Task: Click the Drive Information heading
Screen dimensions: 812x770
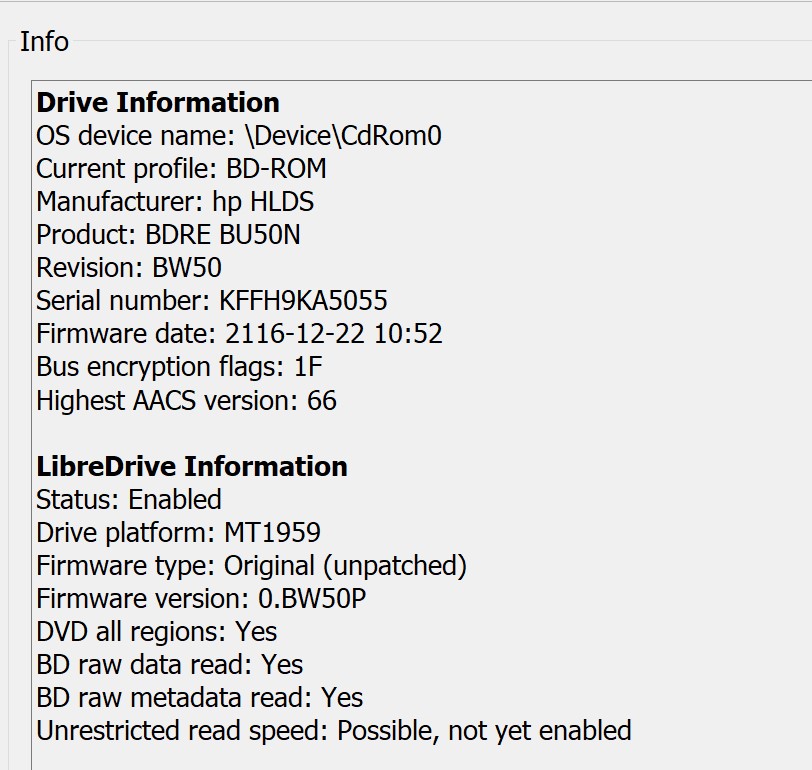Action: coord(158,102)
